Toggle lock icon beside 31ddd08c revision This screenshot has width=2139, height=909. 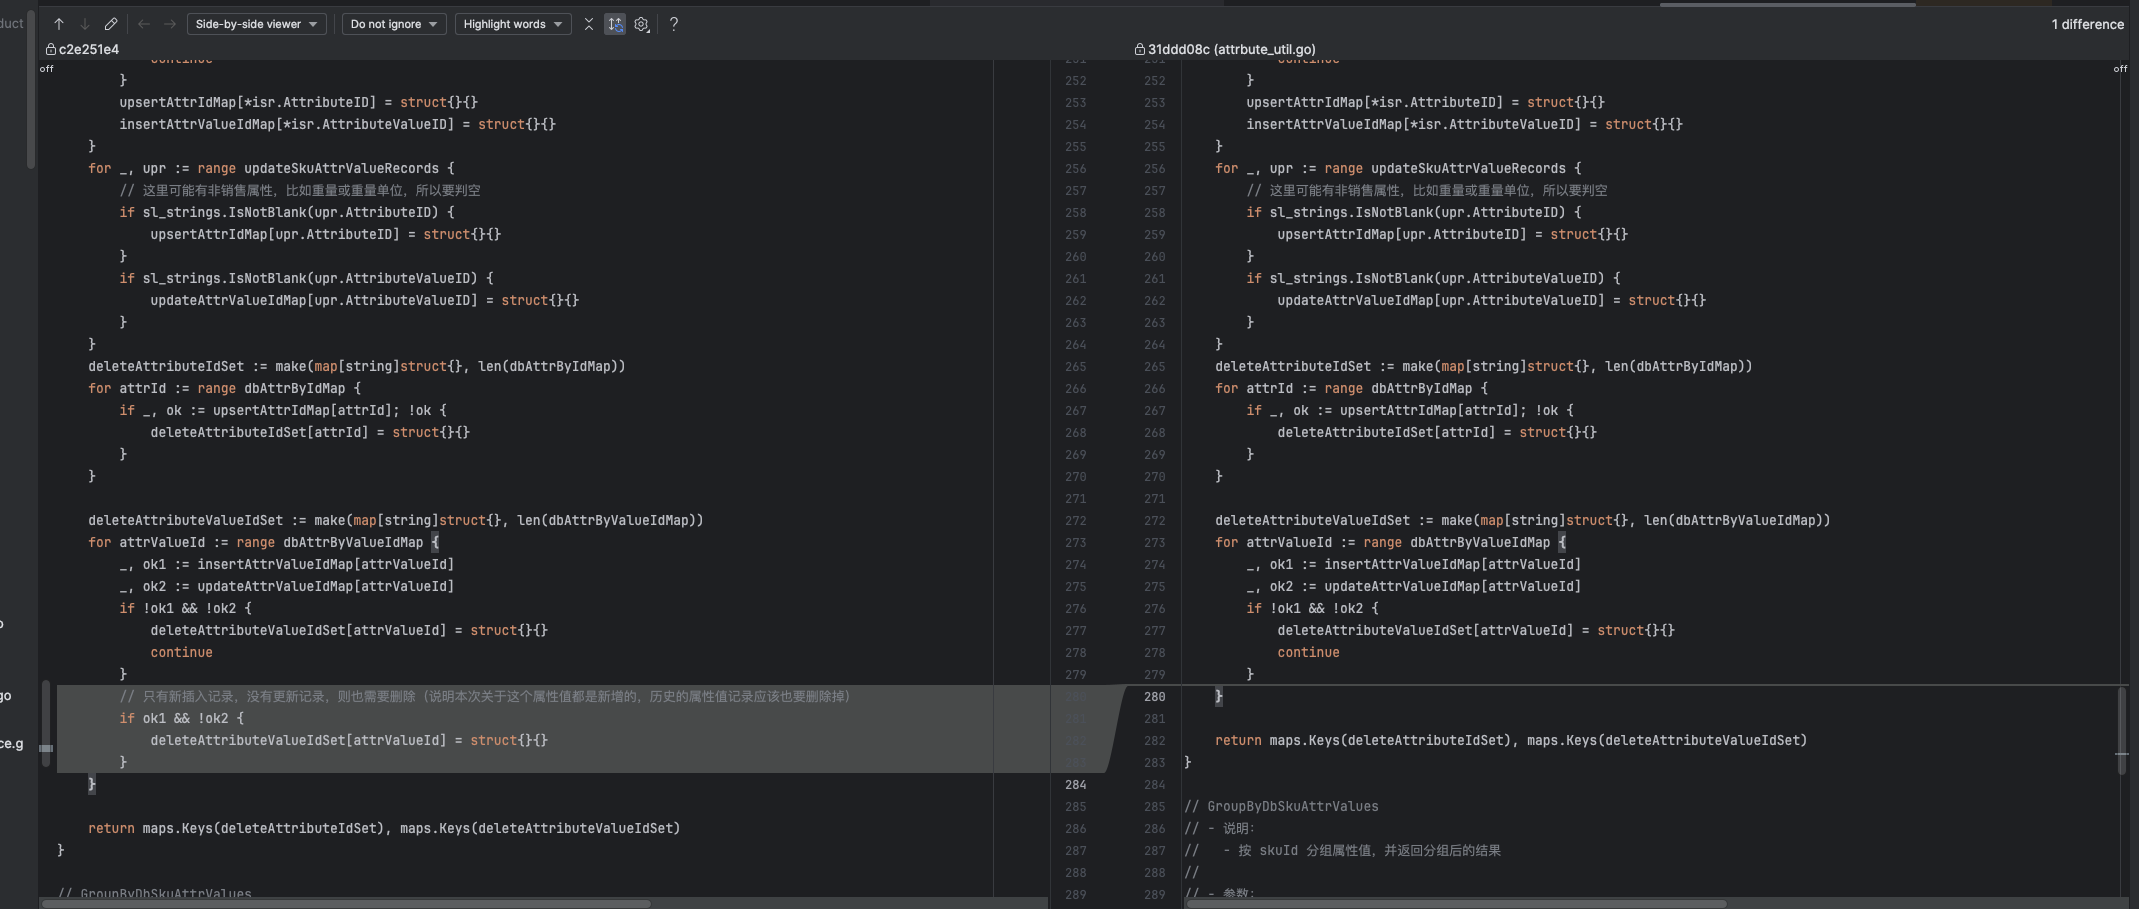pos(1139,49)
